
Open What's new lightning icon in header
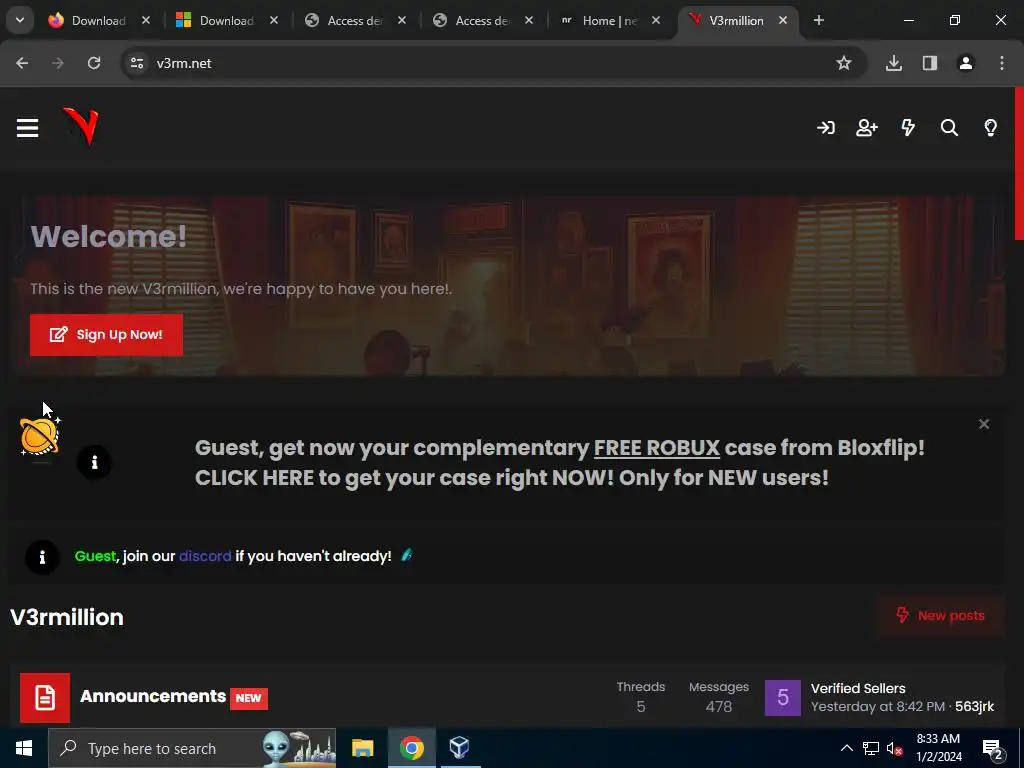[x=908, y=127]
